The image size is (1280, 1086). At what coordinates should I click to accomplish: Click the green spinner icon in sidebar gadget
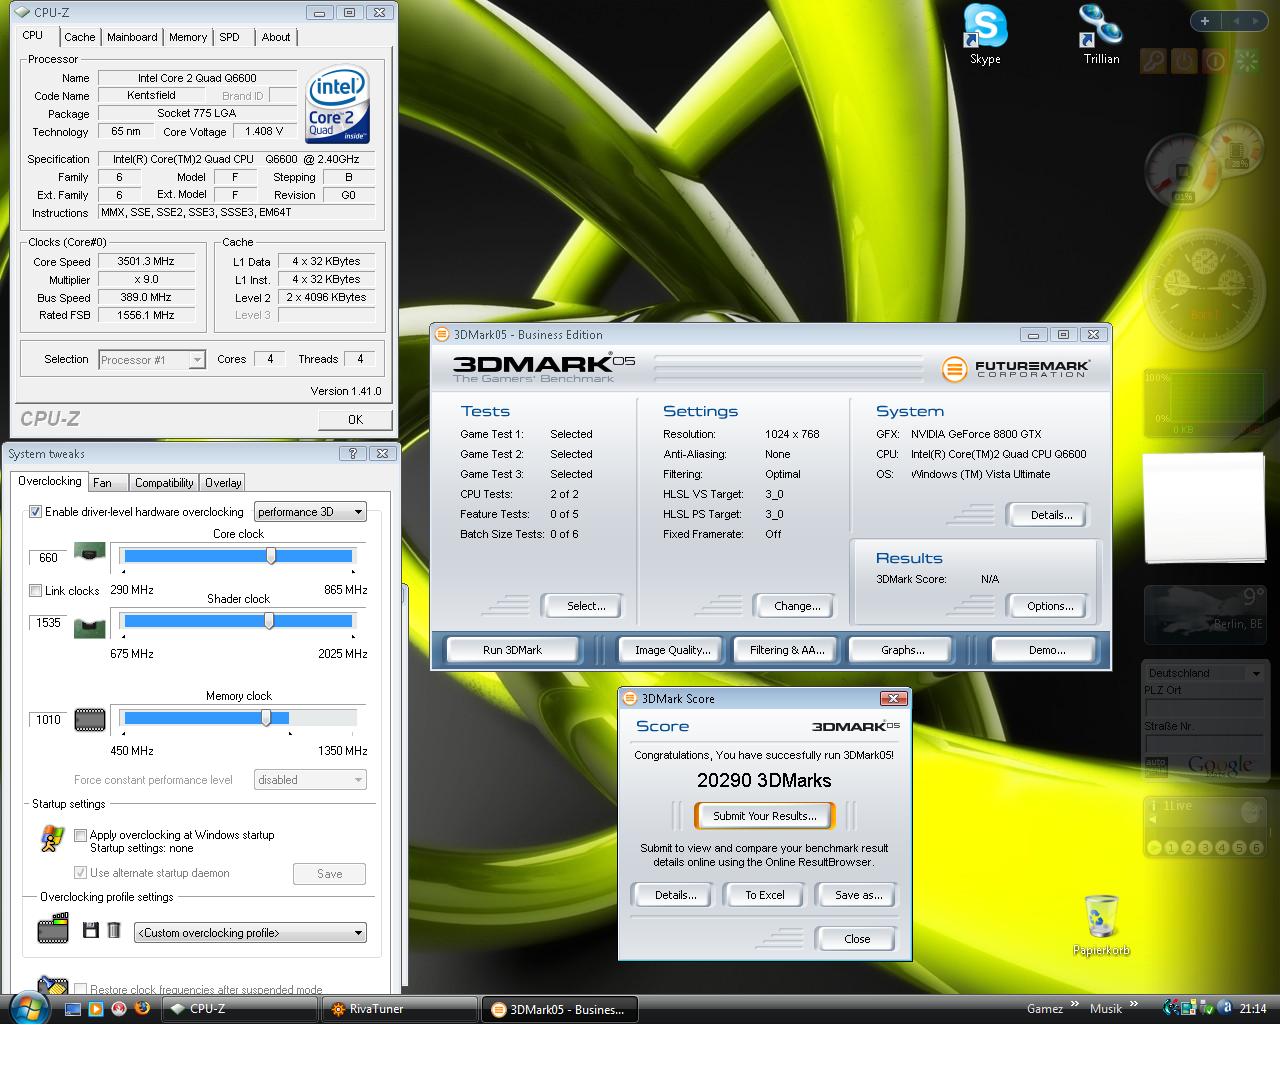[1246, 62]
